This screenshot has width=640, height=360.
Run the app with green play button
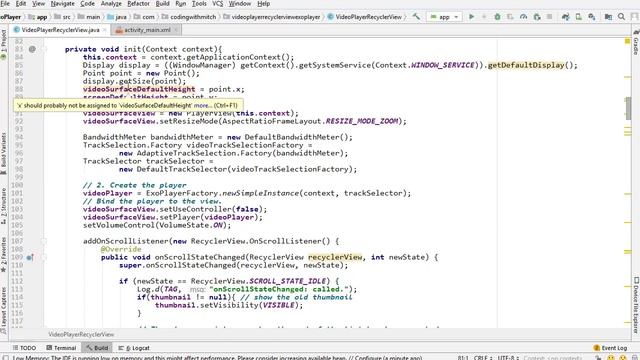(471, 17)
